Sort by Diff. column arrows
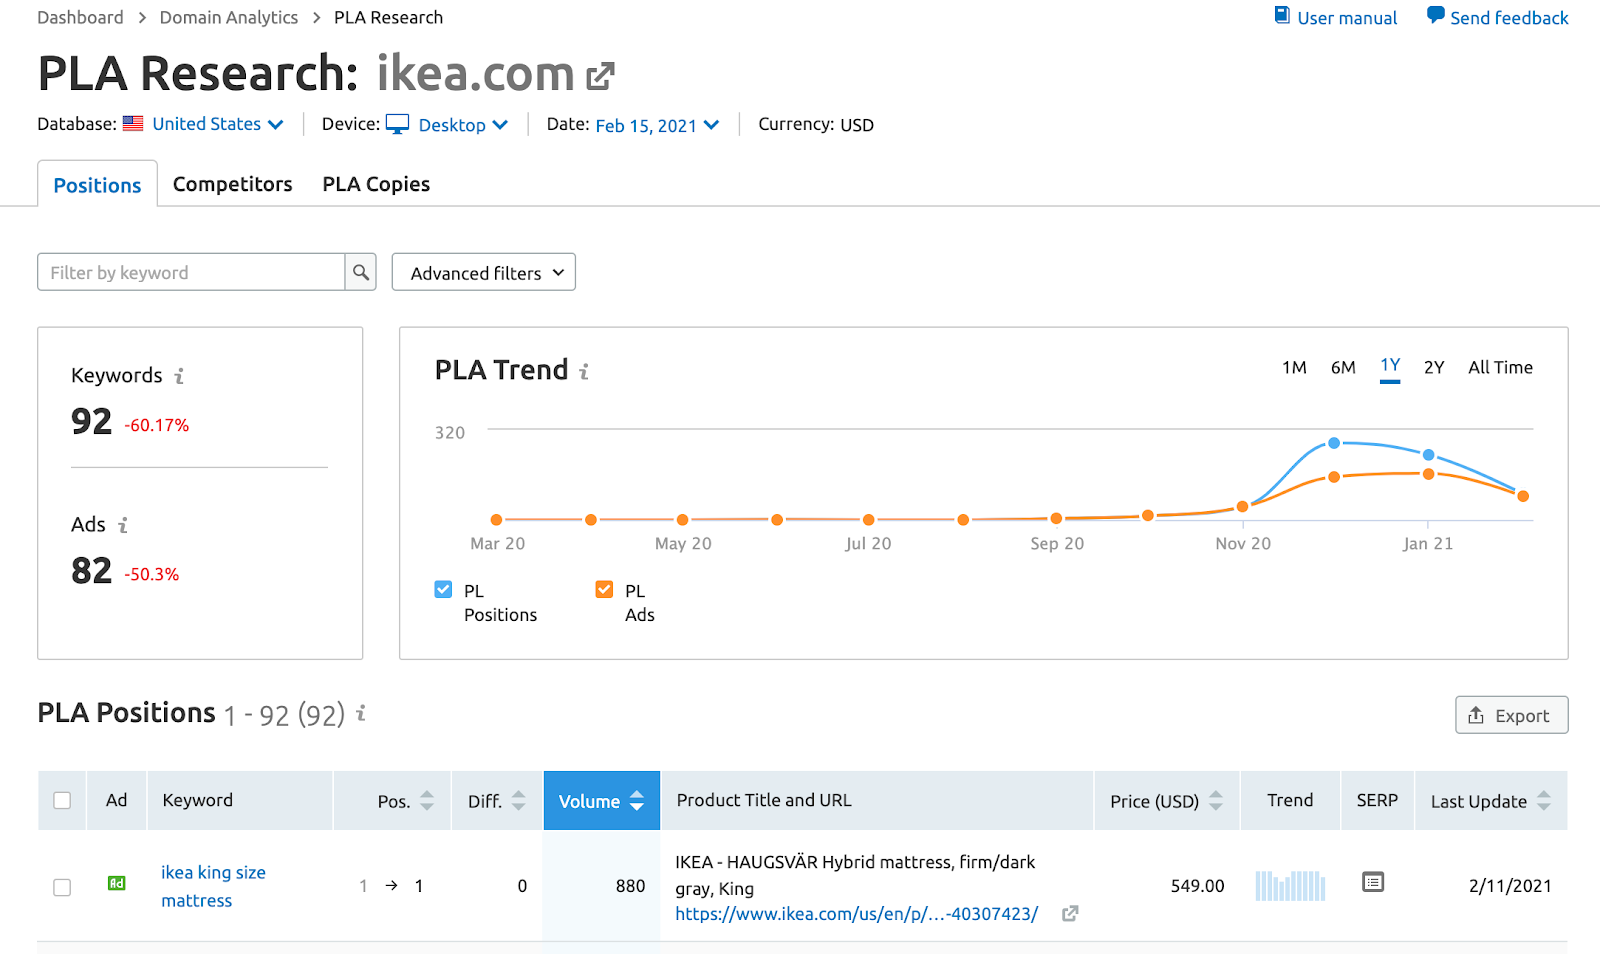The height and width of the screenshot is (954, 1600). 518,801
